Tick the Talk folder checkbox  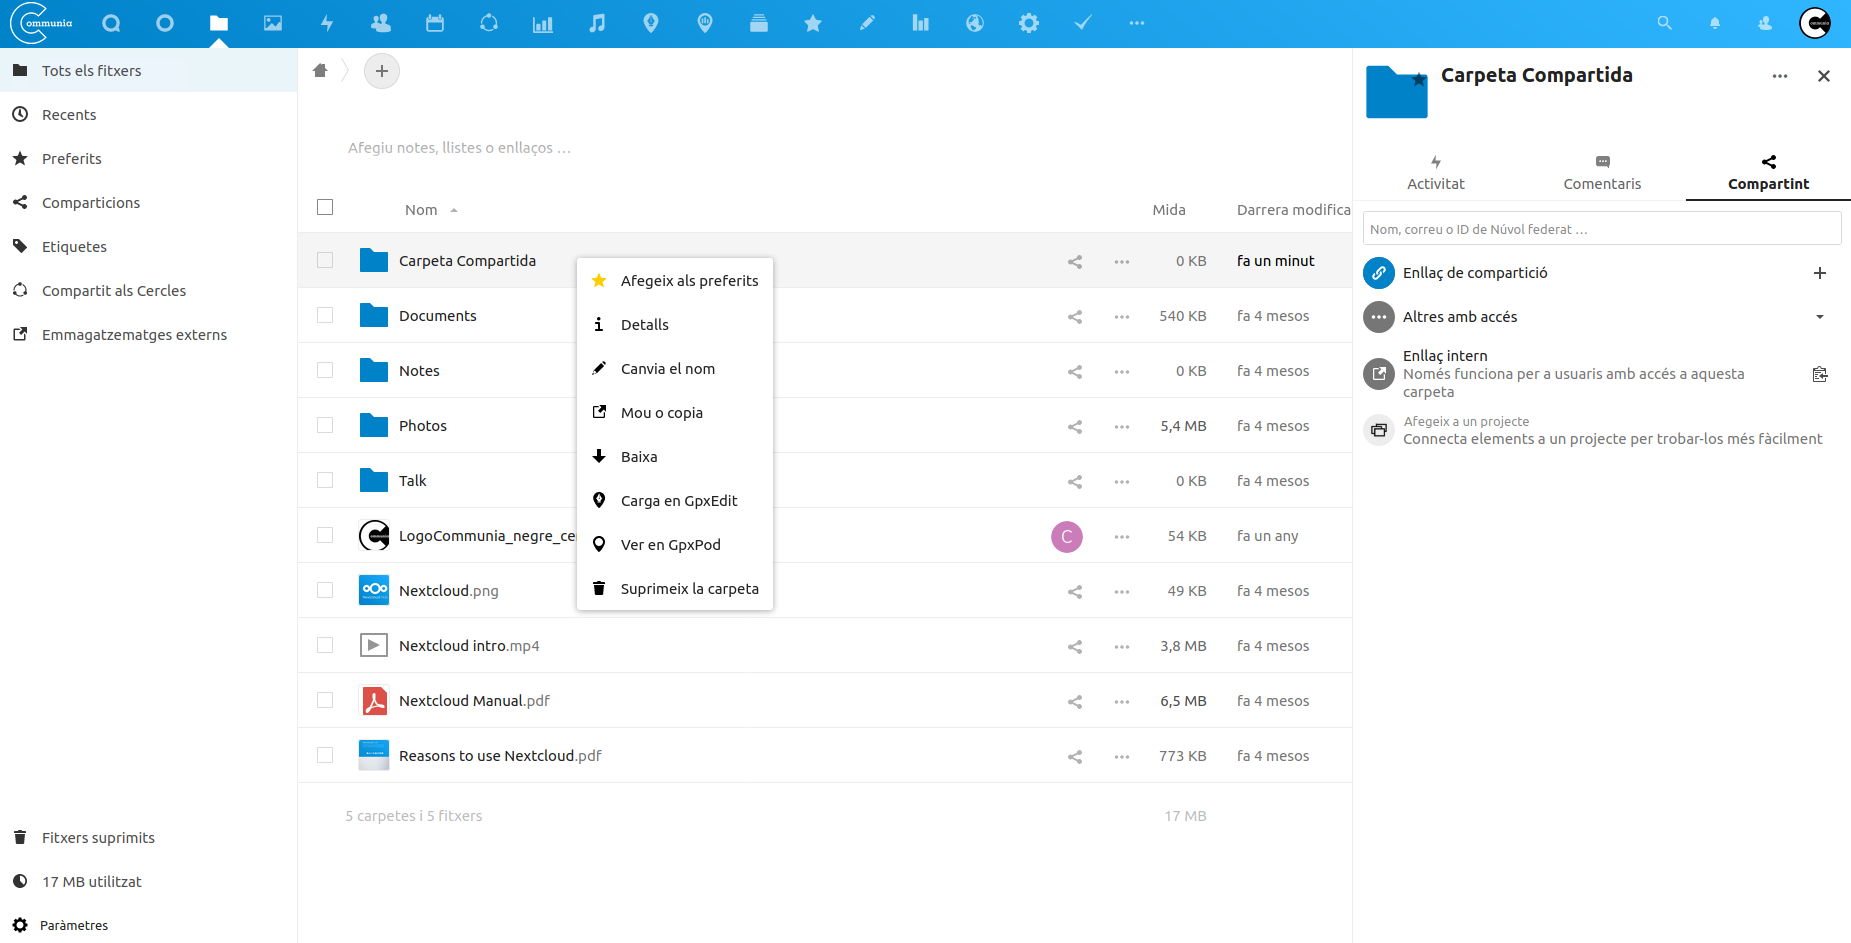(325, 480)
